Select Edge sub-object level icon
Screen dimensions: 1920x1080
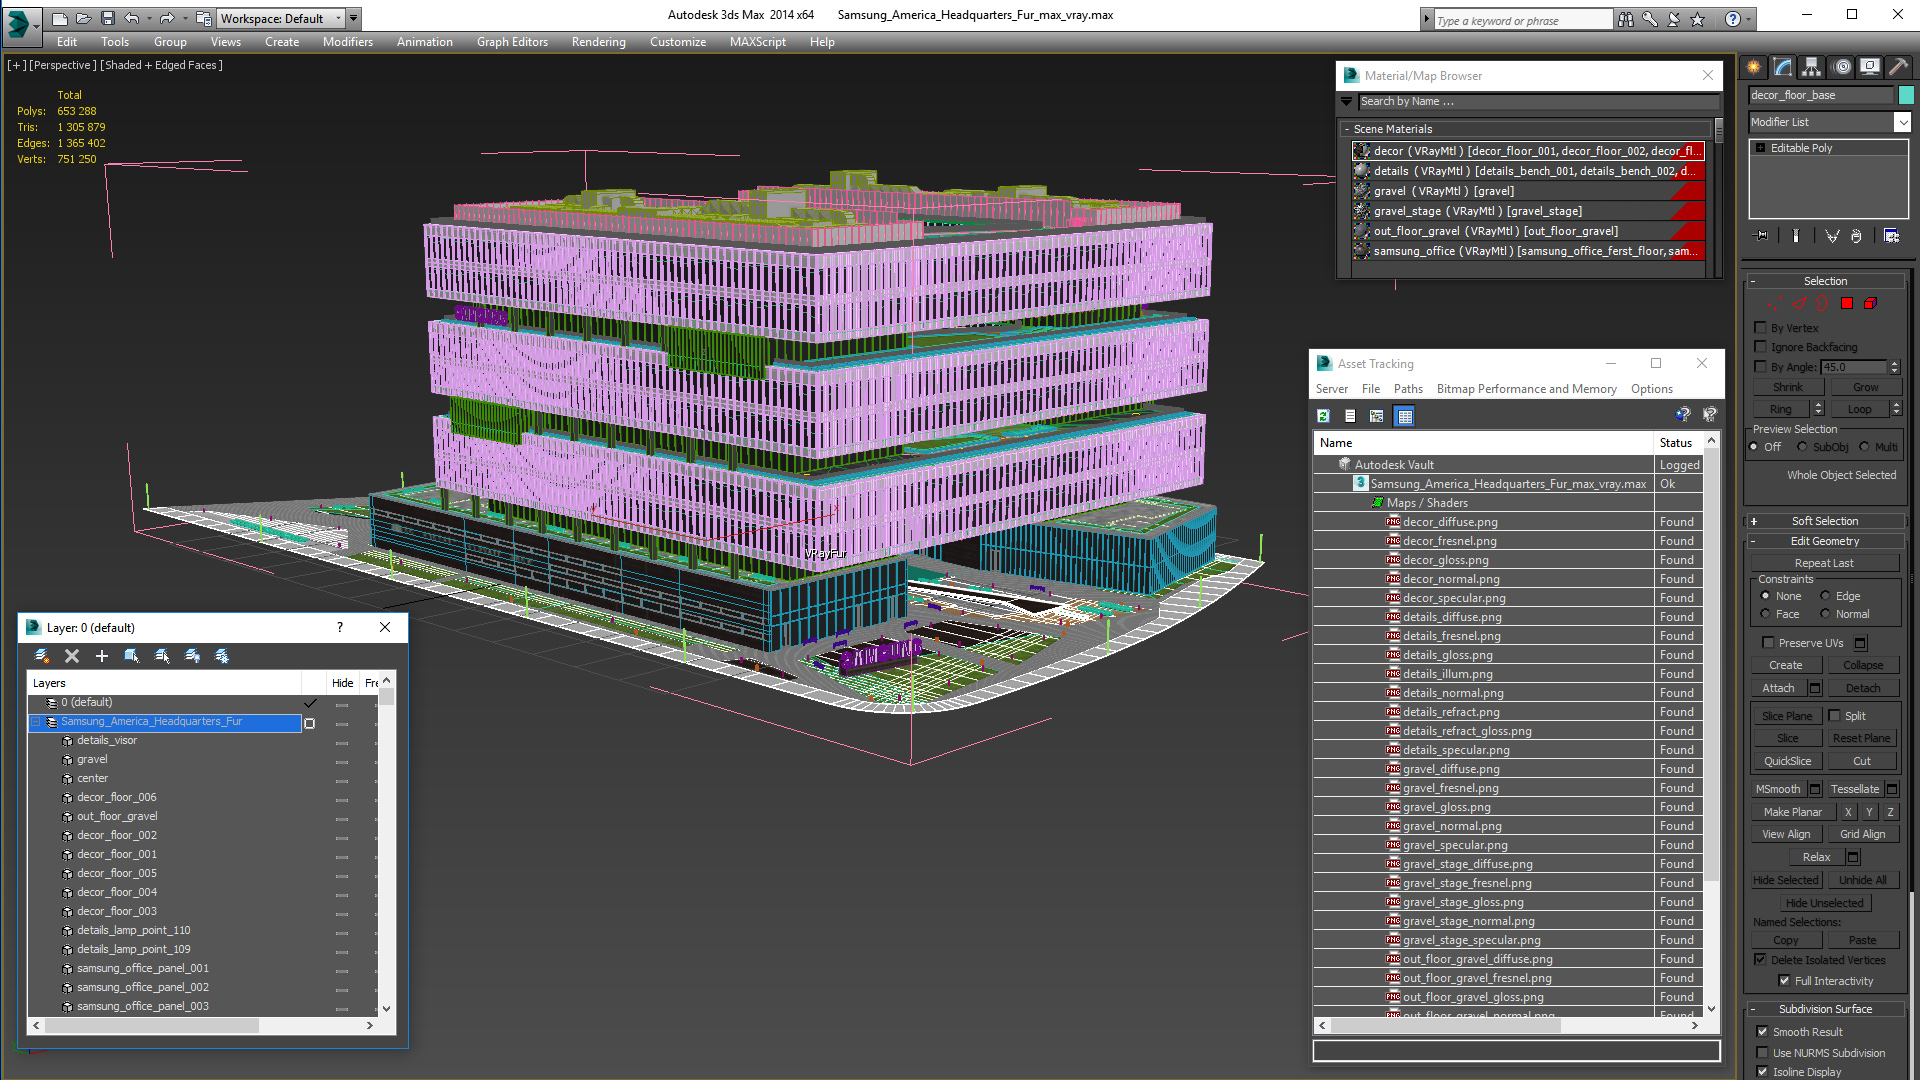[x=1798, y=303]
